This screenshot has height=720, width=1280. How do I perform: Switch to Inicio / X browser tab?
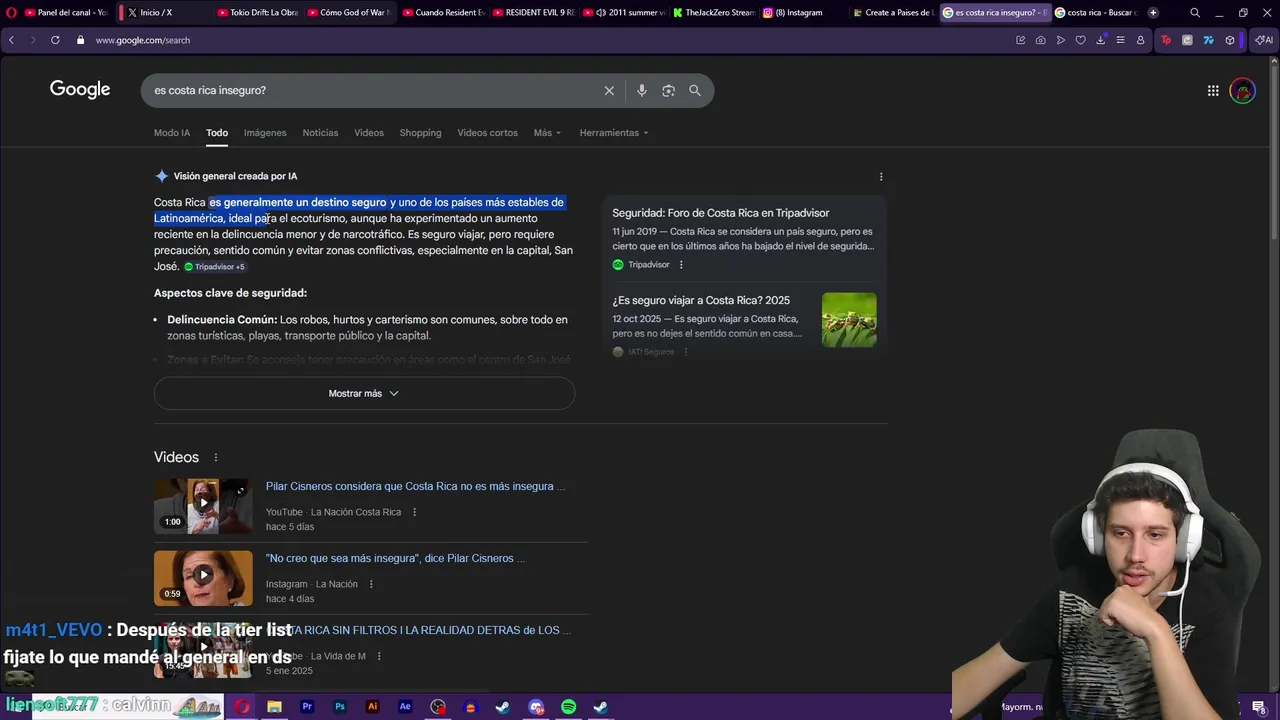coord(163,13)
